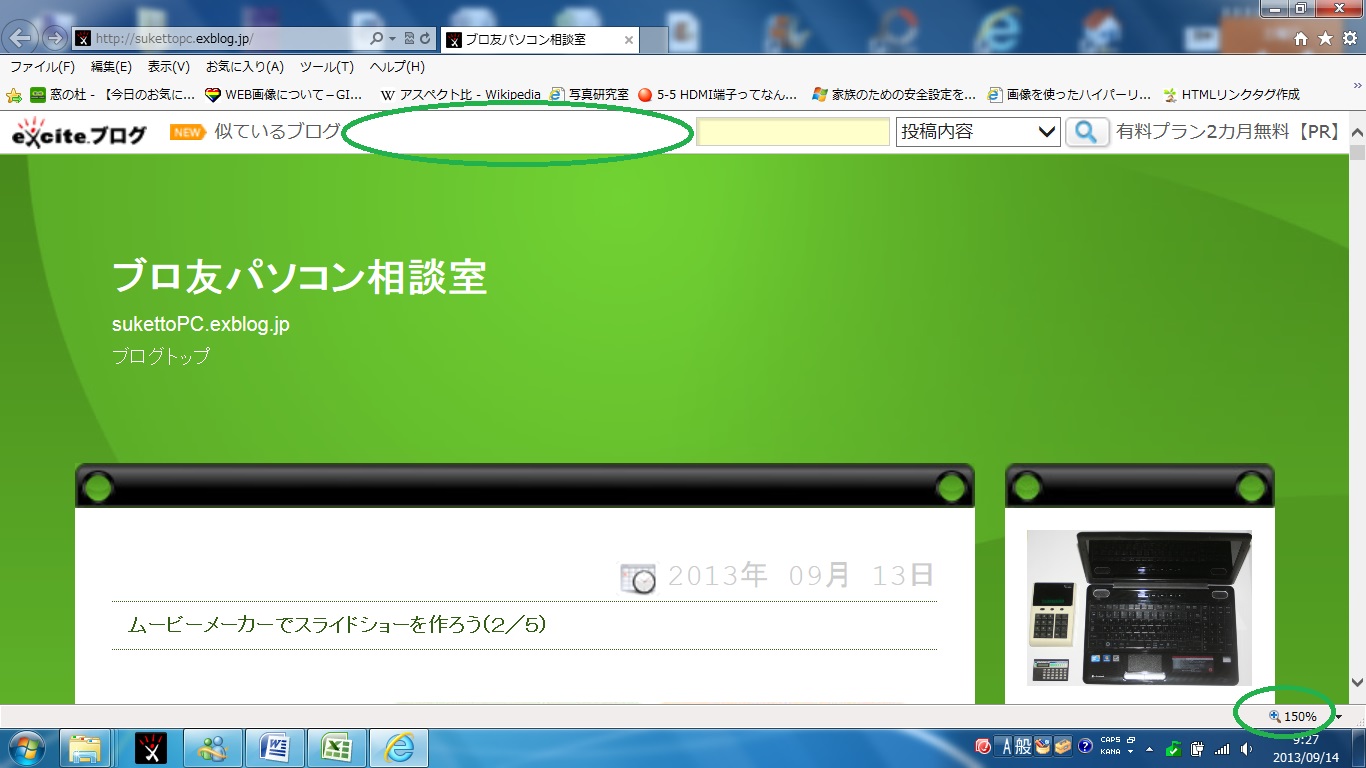Open the ファイル(F) menu
This screenshot has width=1366, height=768.
pos(42,67)
